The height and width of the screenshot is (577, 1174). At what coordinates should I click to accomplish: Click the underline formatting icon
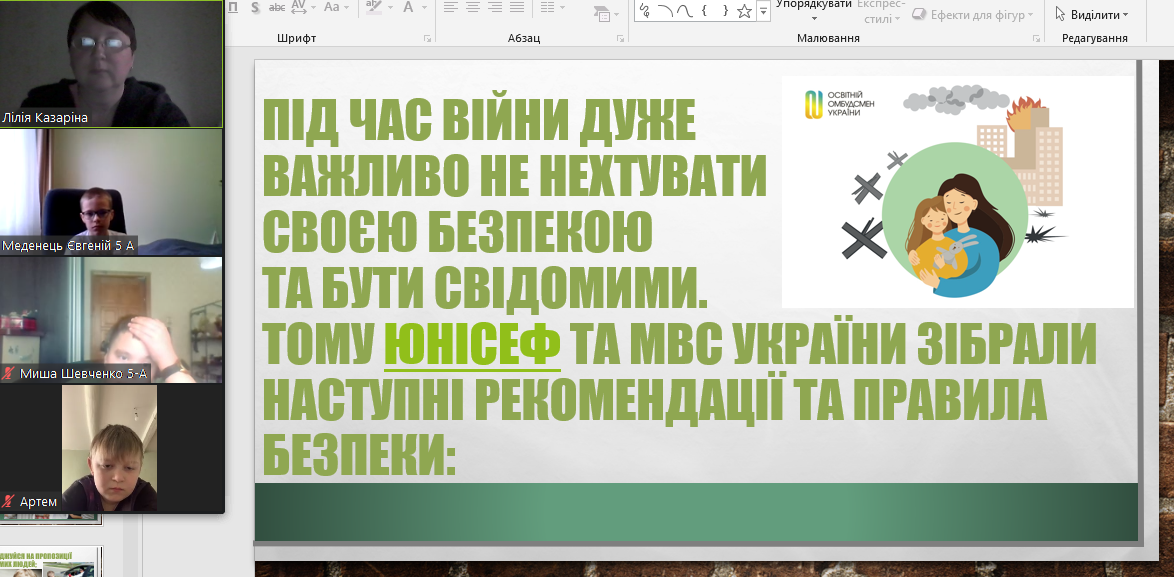(233, 7)
